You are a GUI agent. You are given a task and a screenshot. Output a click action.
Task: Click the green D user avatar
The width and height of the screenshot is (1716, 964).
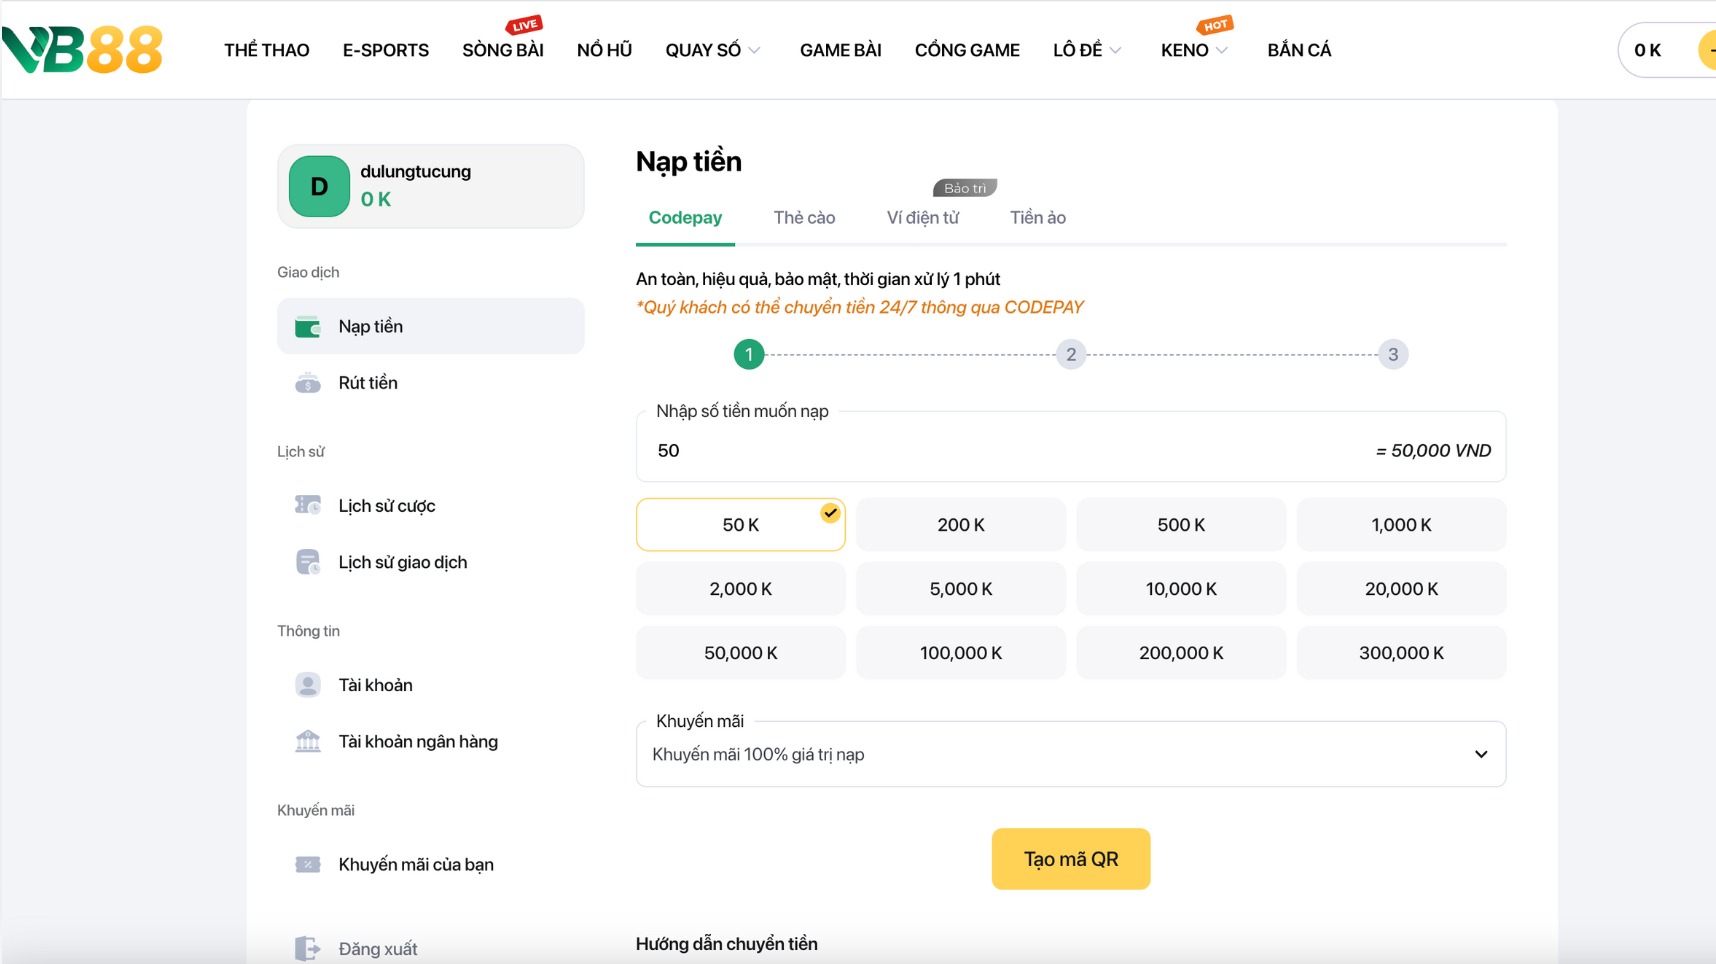click(x=319, y=186)
